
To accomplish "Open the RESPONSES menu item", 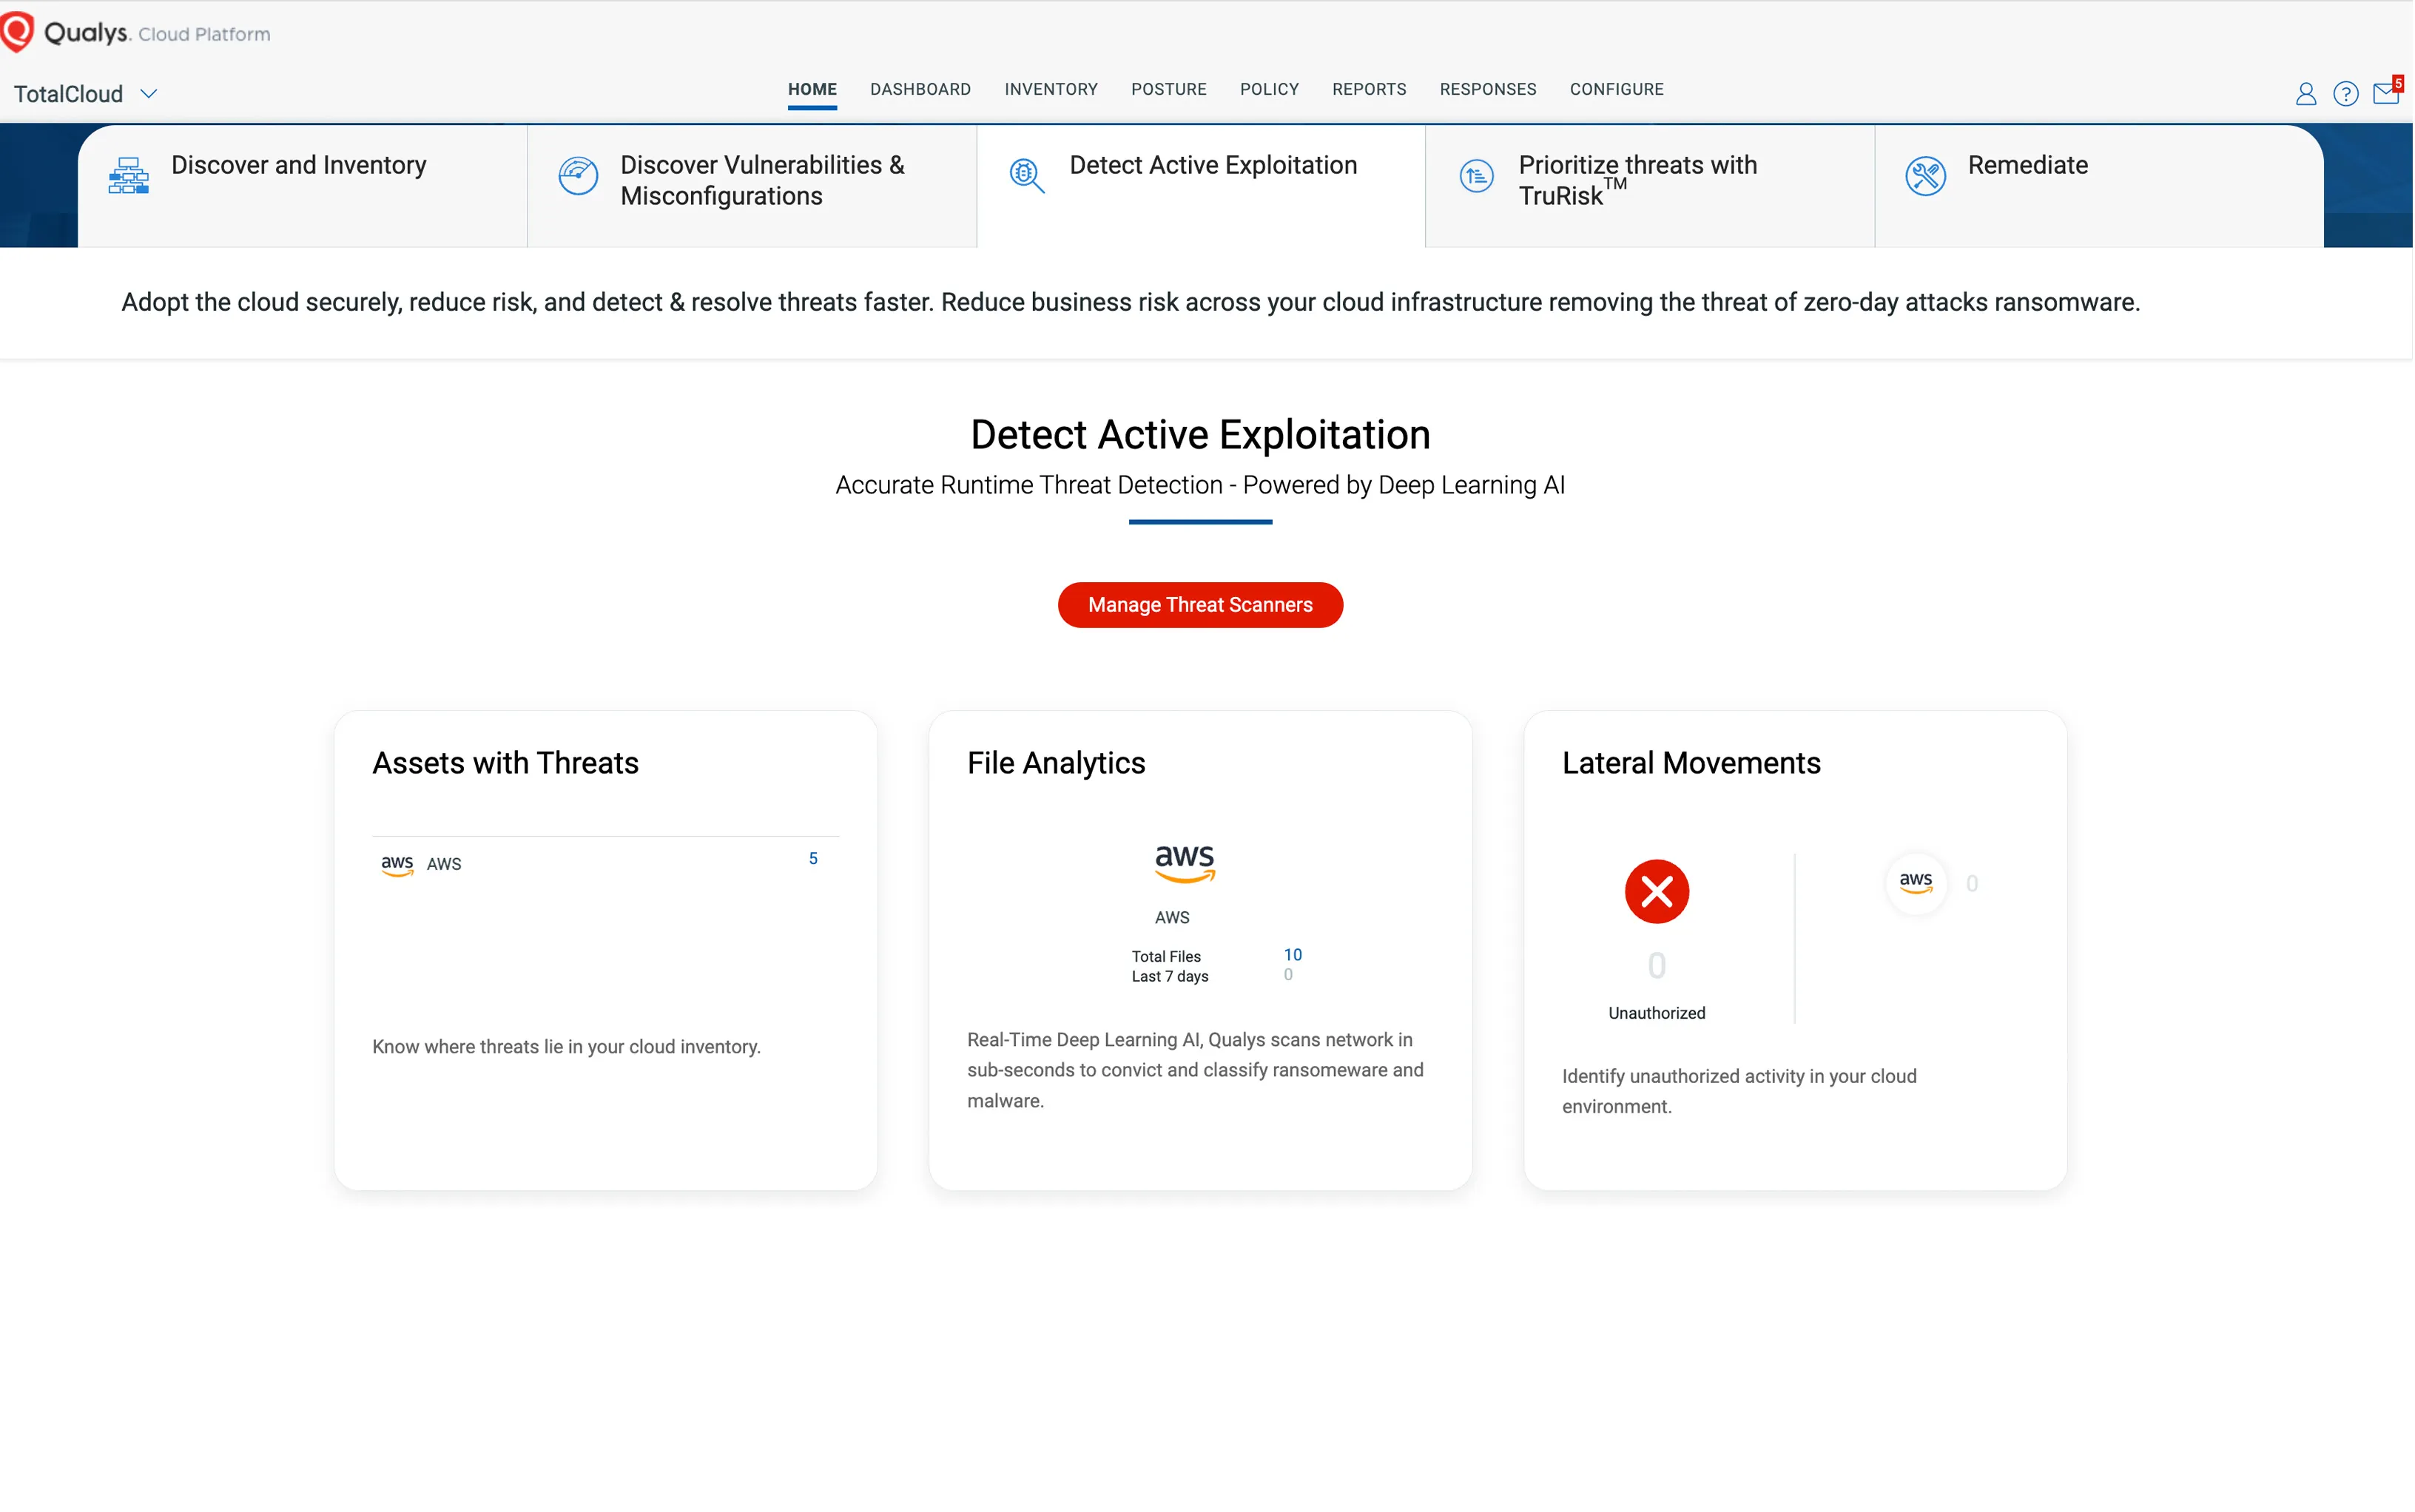I will click(x=1487, y=89).
